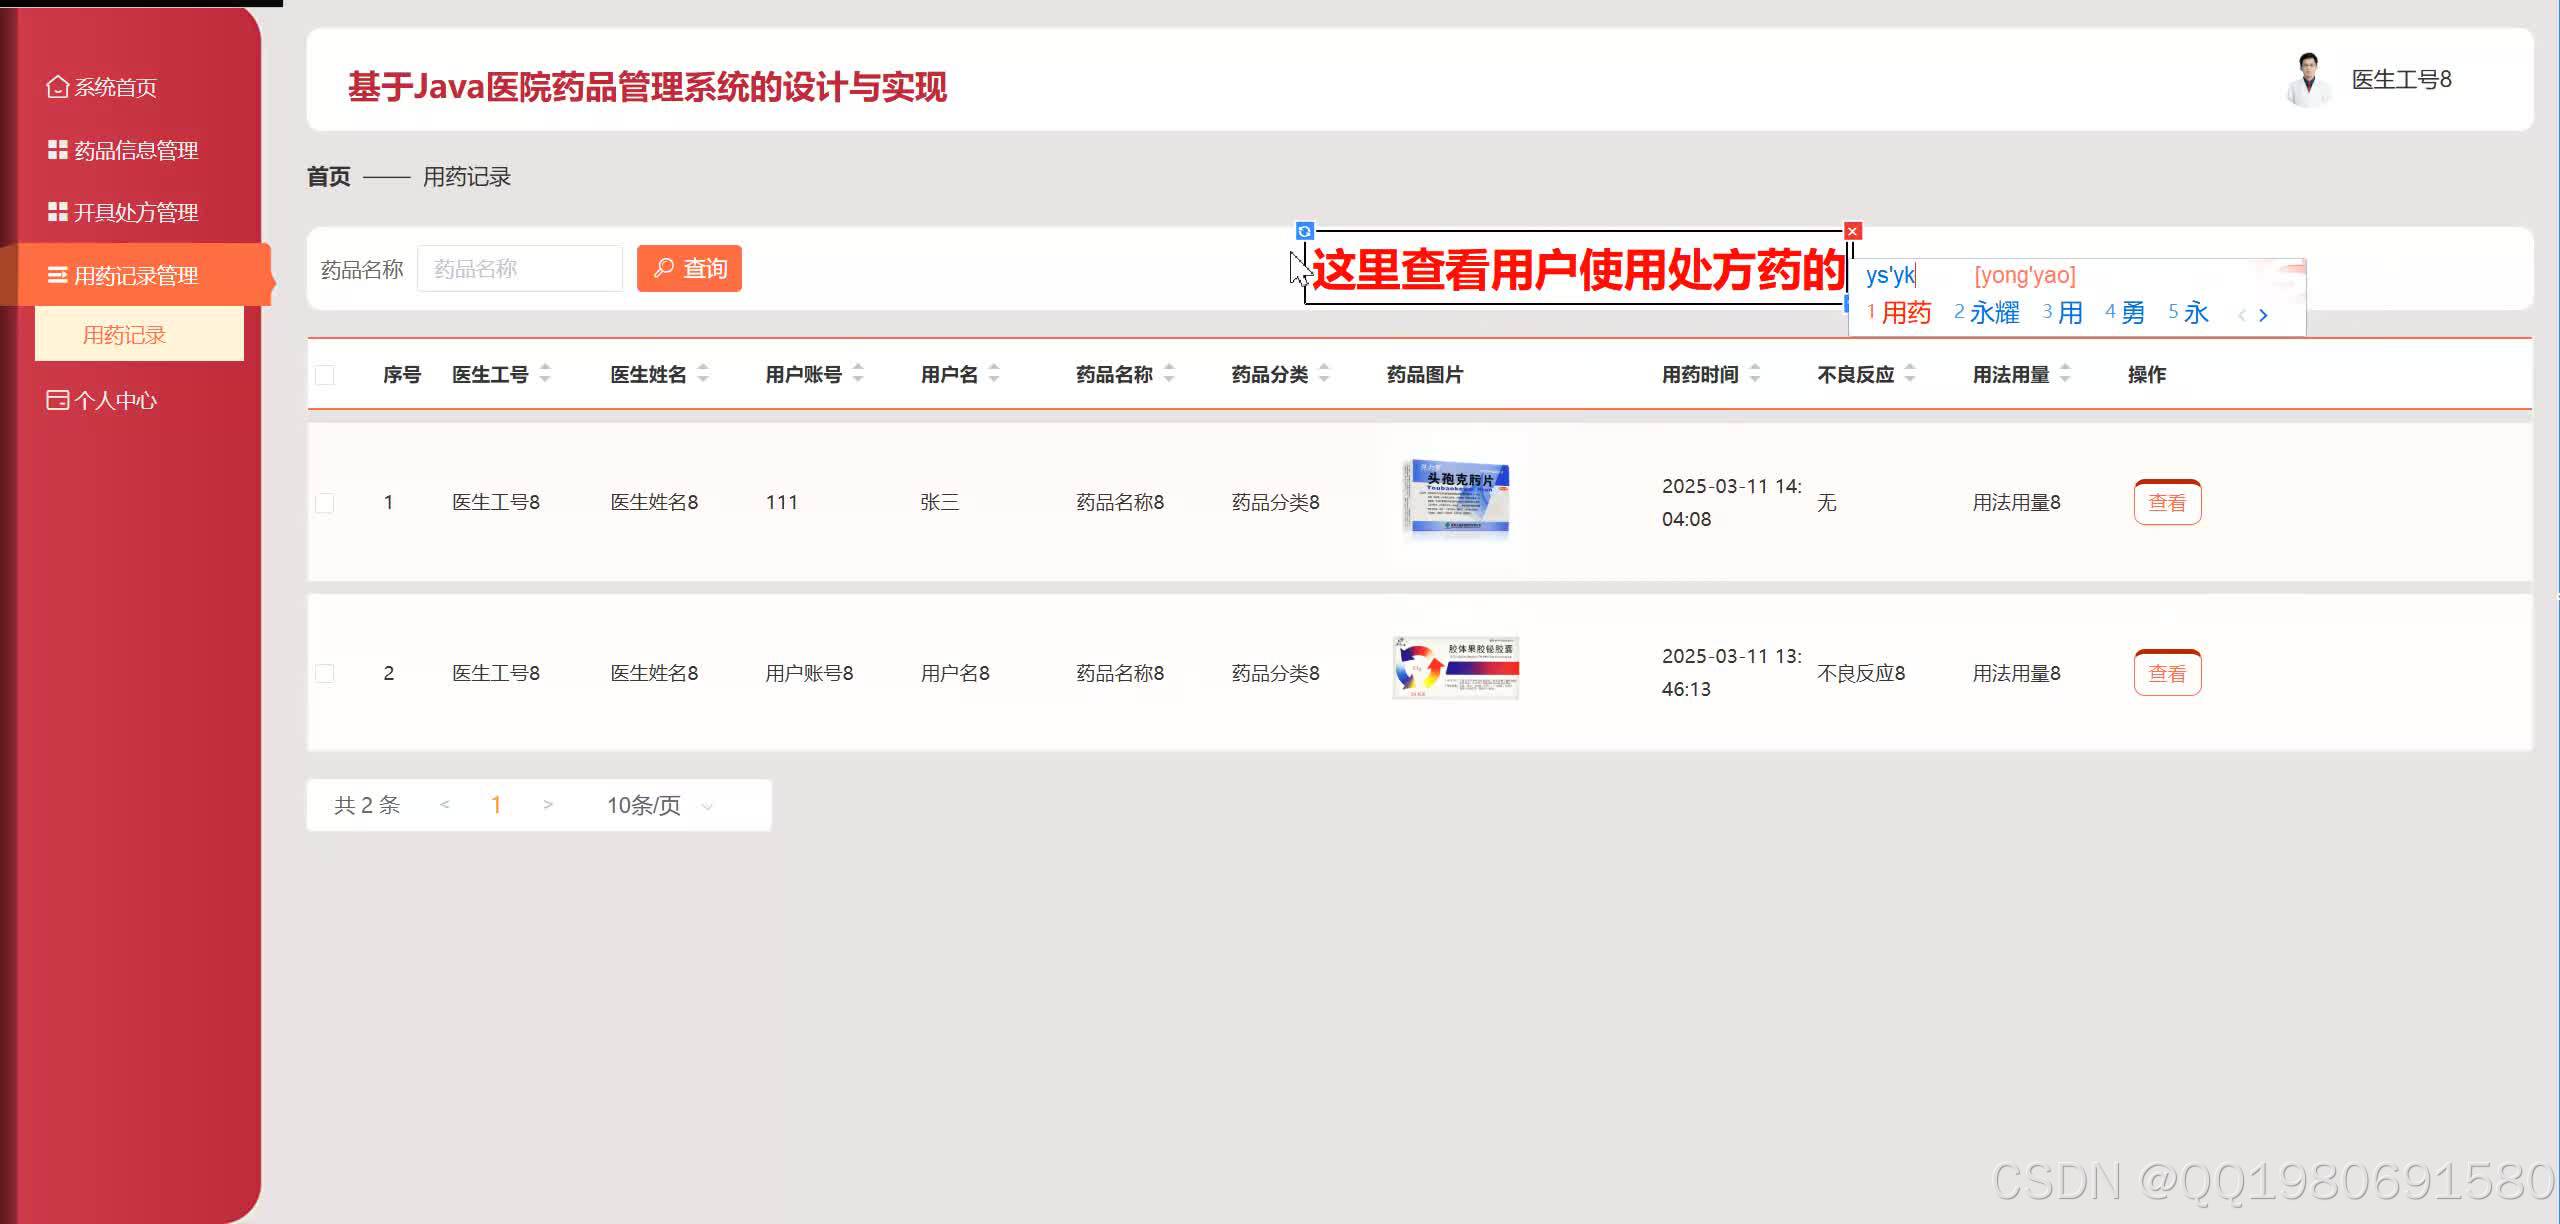This screenshot has width=2560, height=1224.
Task: Click 查看 on the 头孢克肟片 record
Action: (2167, 502)
